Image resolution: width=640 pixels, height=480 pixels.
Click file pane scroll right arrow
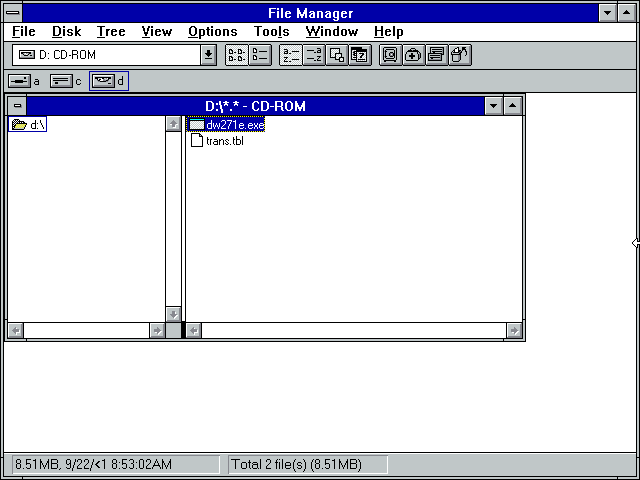point(514,330)
